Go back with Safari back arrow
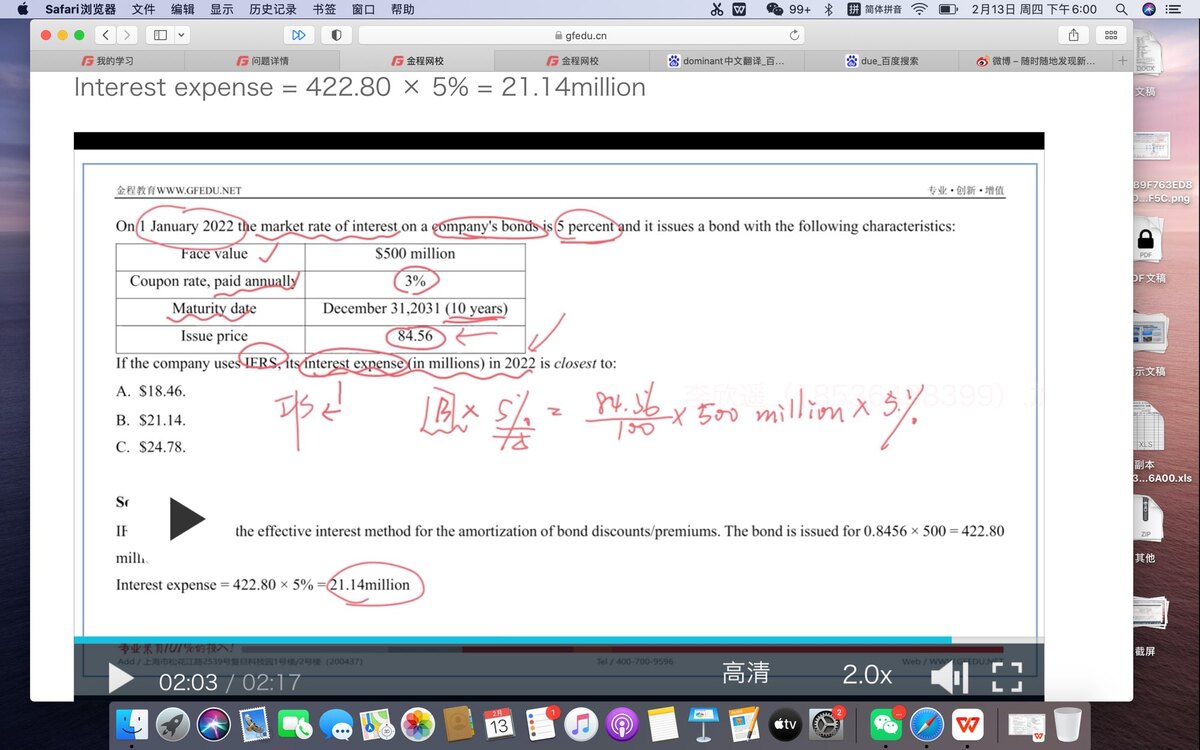1200x750 pixels. point(106,35)
